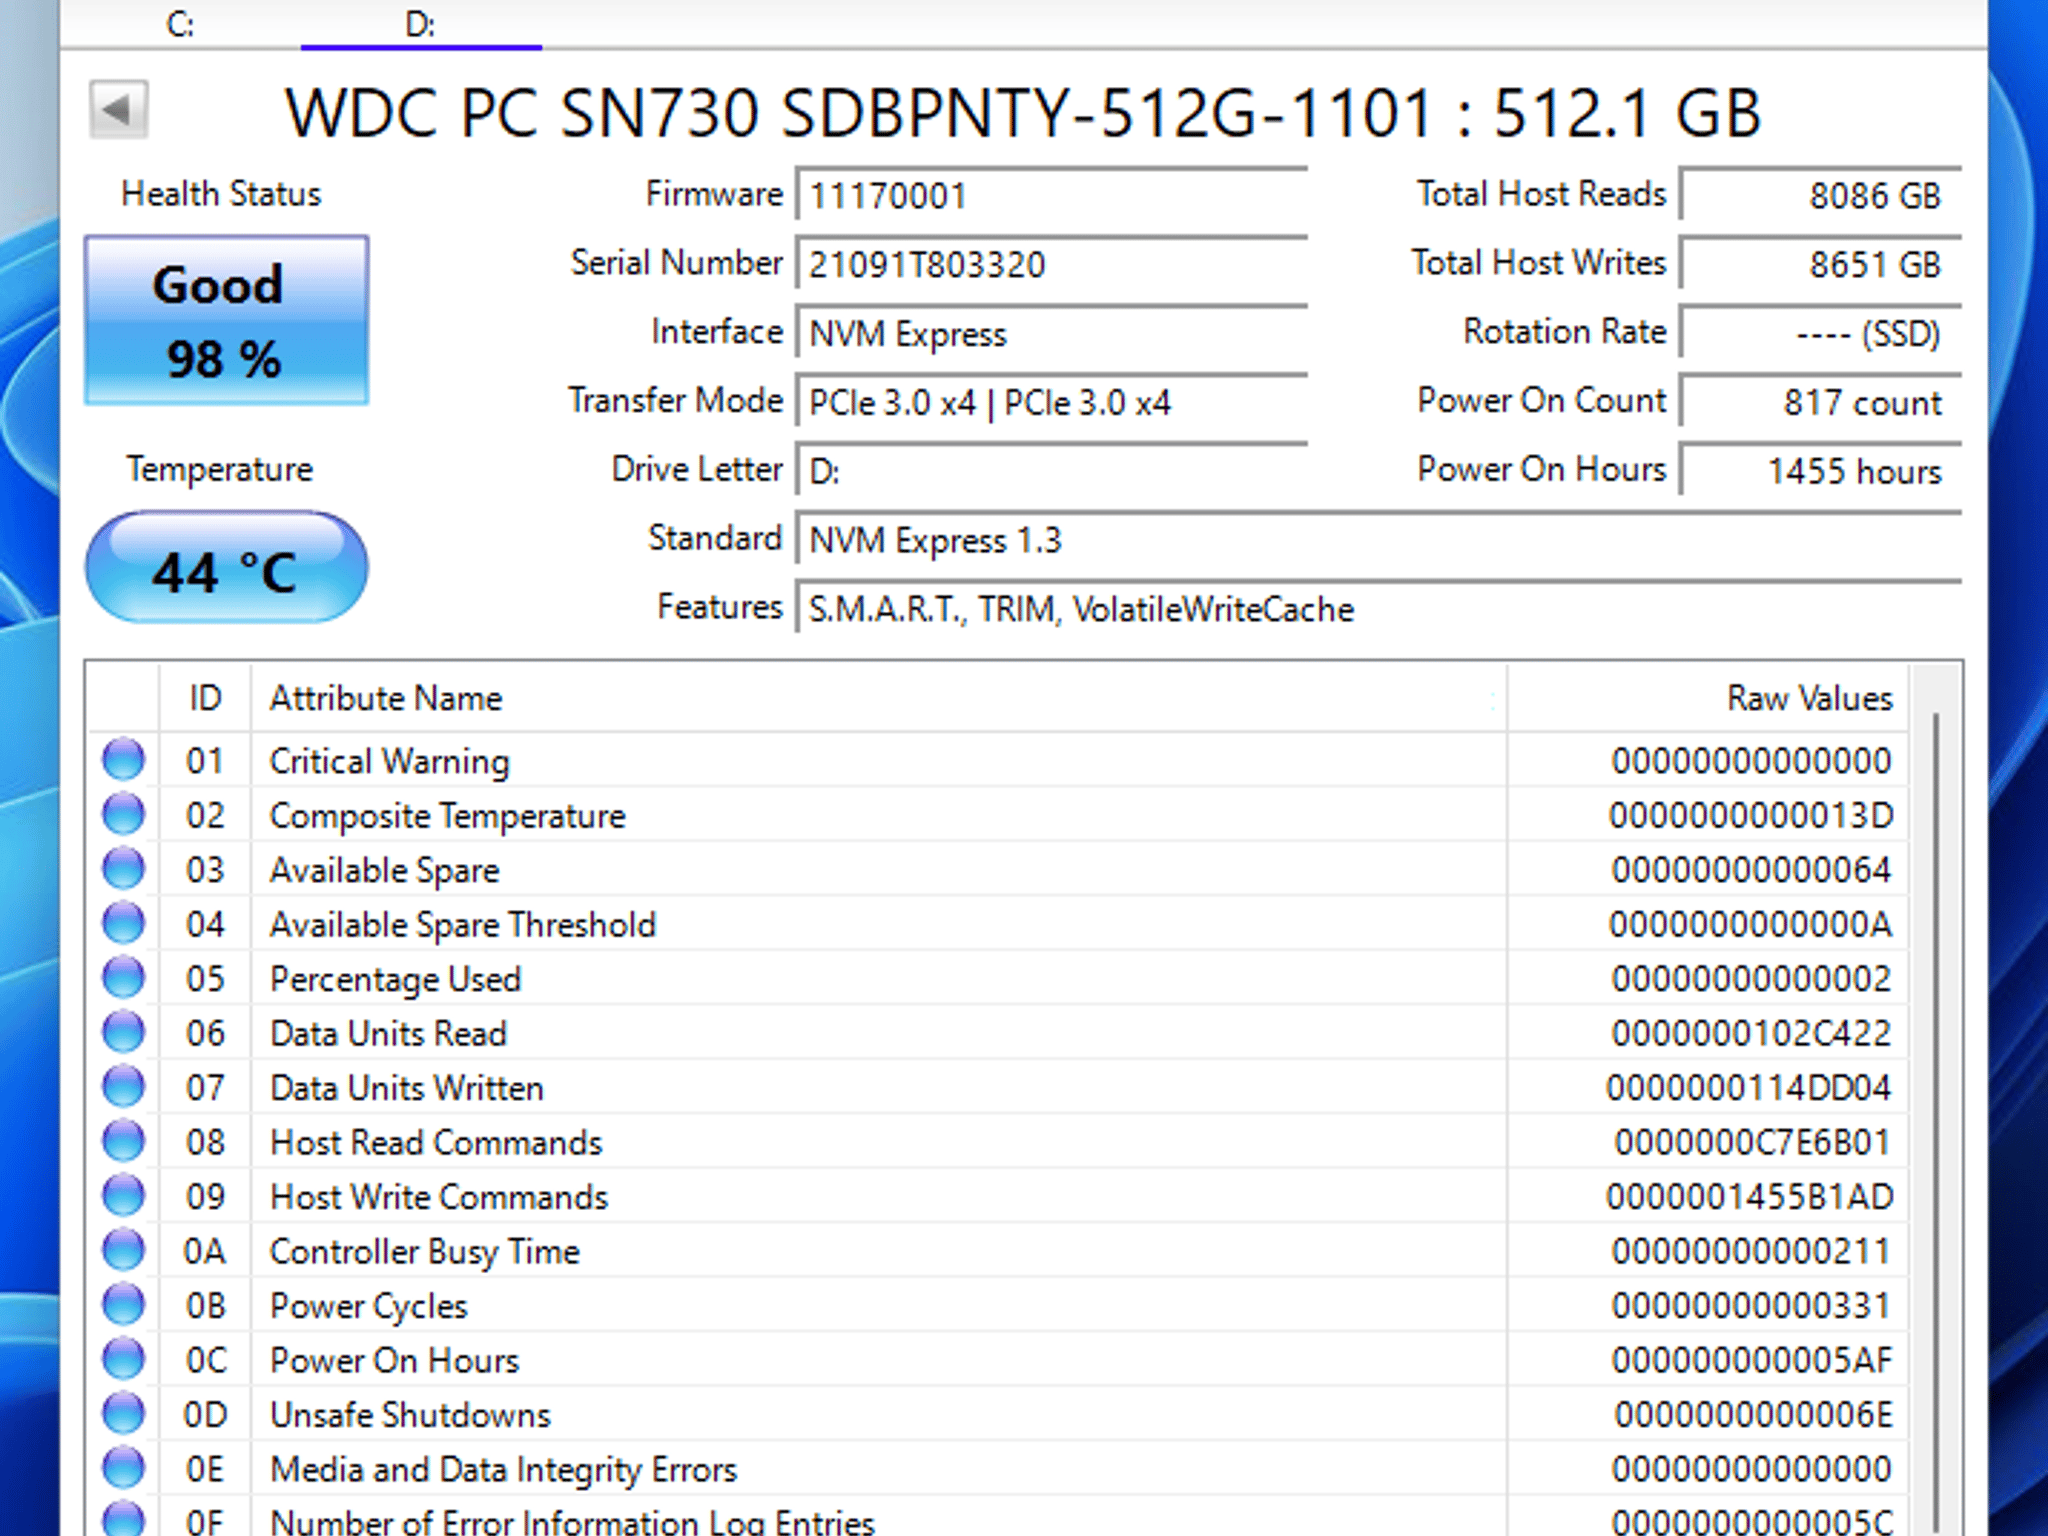Click the 44 °C temperature indicator
Screen dimensions: 2048x1536
point(227,567)
